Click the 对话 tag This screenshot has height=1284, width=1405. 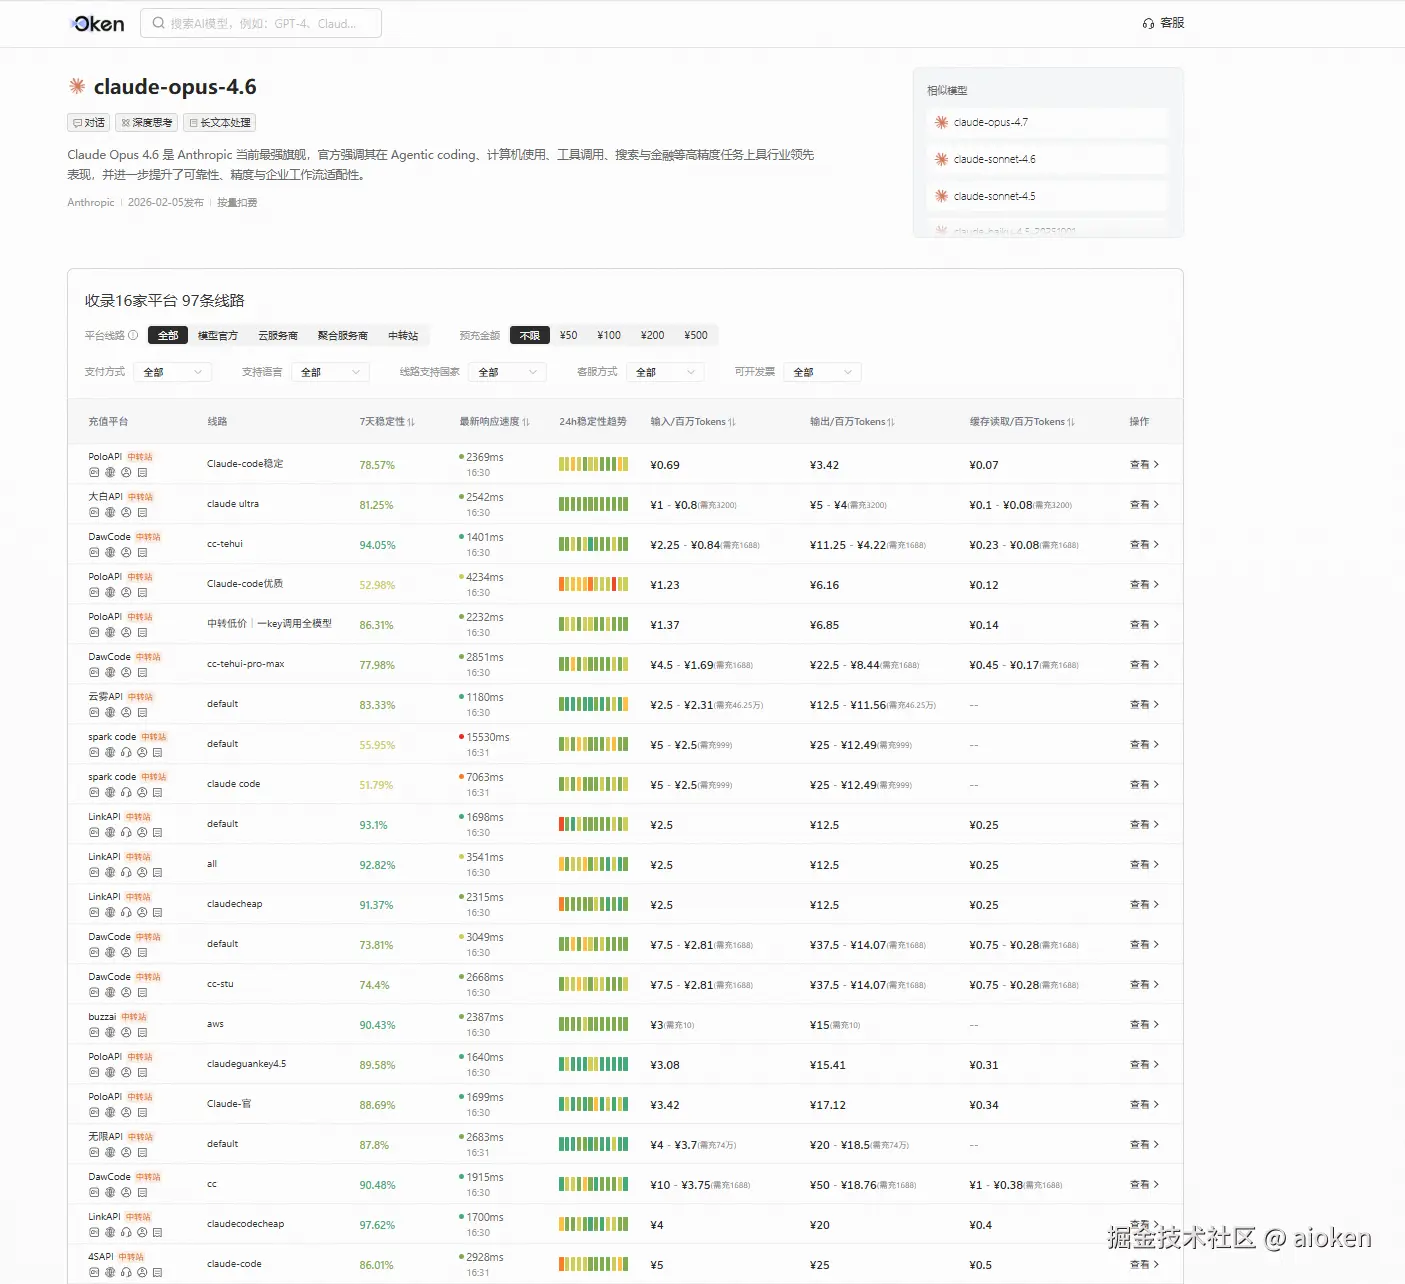tap(89, 122)
